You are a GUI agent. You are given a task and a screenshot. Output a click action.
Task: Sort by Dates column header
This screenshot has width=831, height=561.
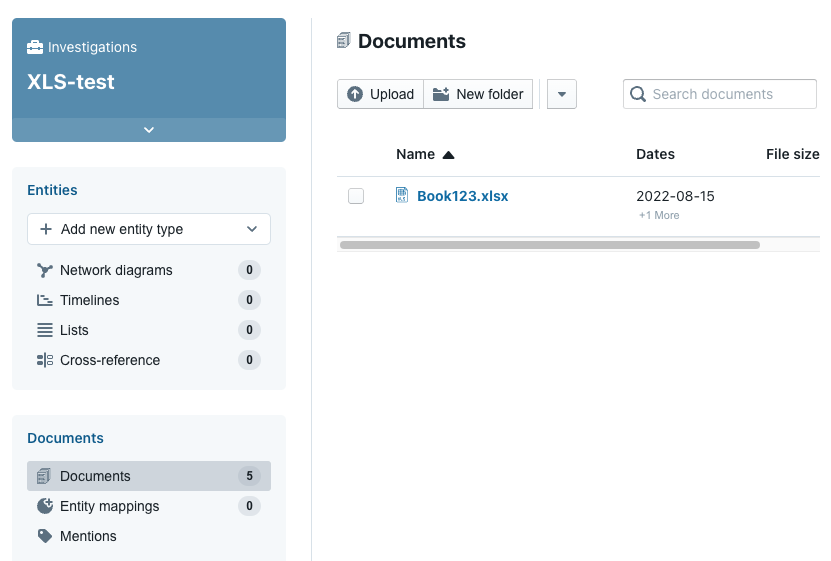pyautogui.click(x=656, y=154)
